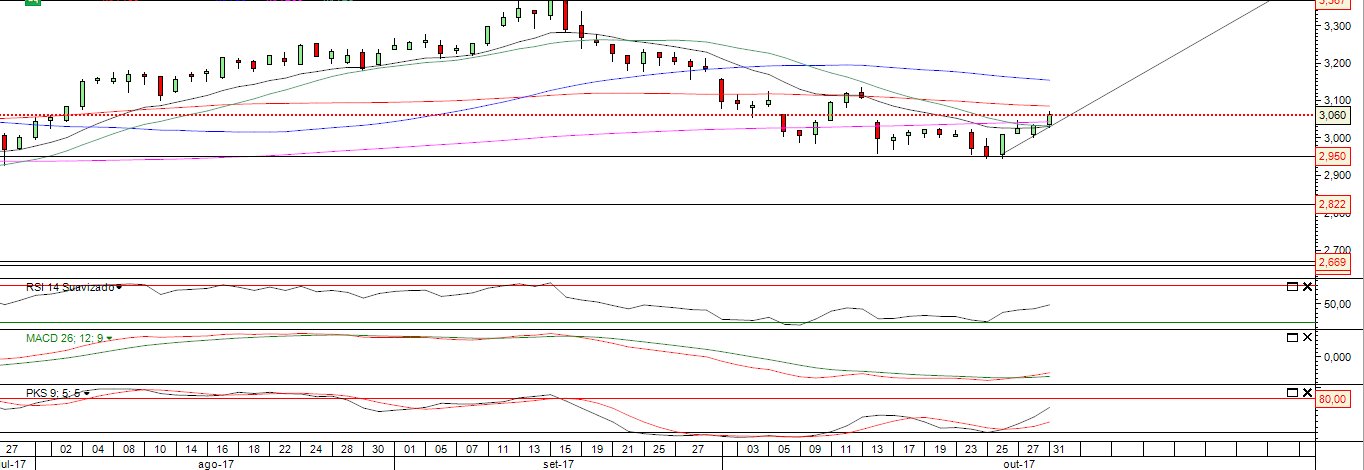Image resolution: width=1364 pixels, height=470 pixels.
Task: Click the ago-17 month label on time axis
Action: tap(216, 464)
